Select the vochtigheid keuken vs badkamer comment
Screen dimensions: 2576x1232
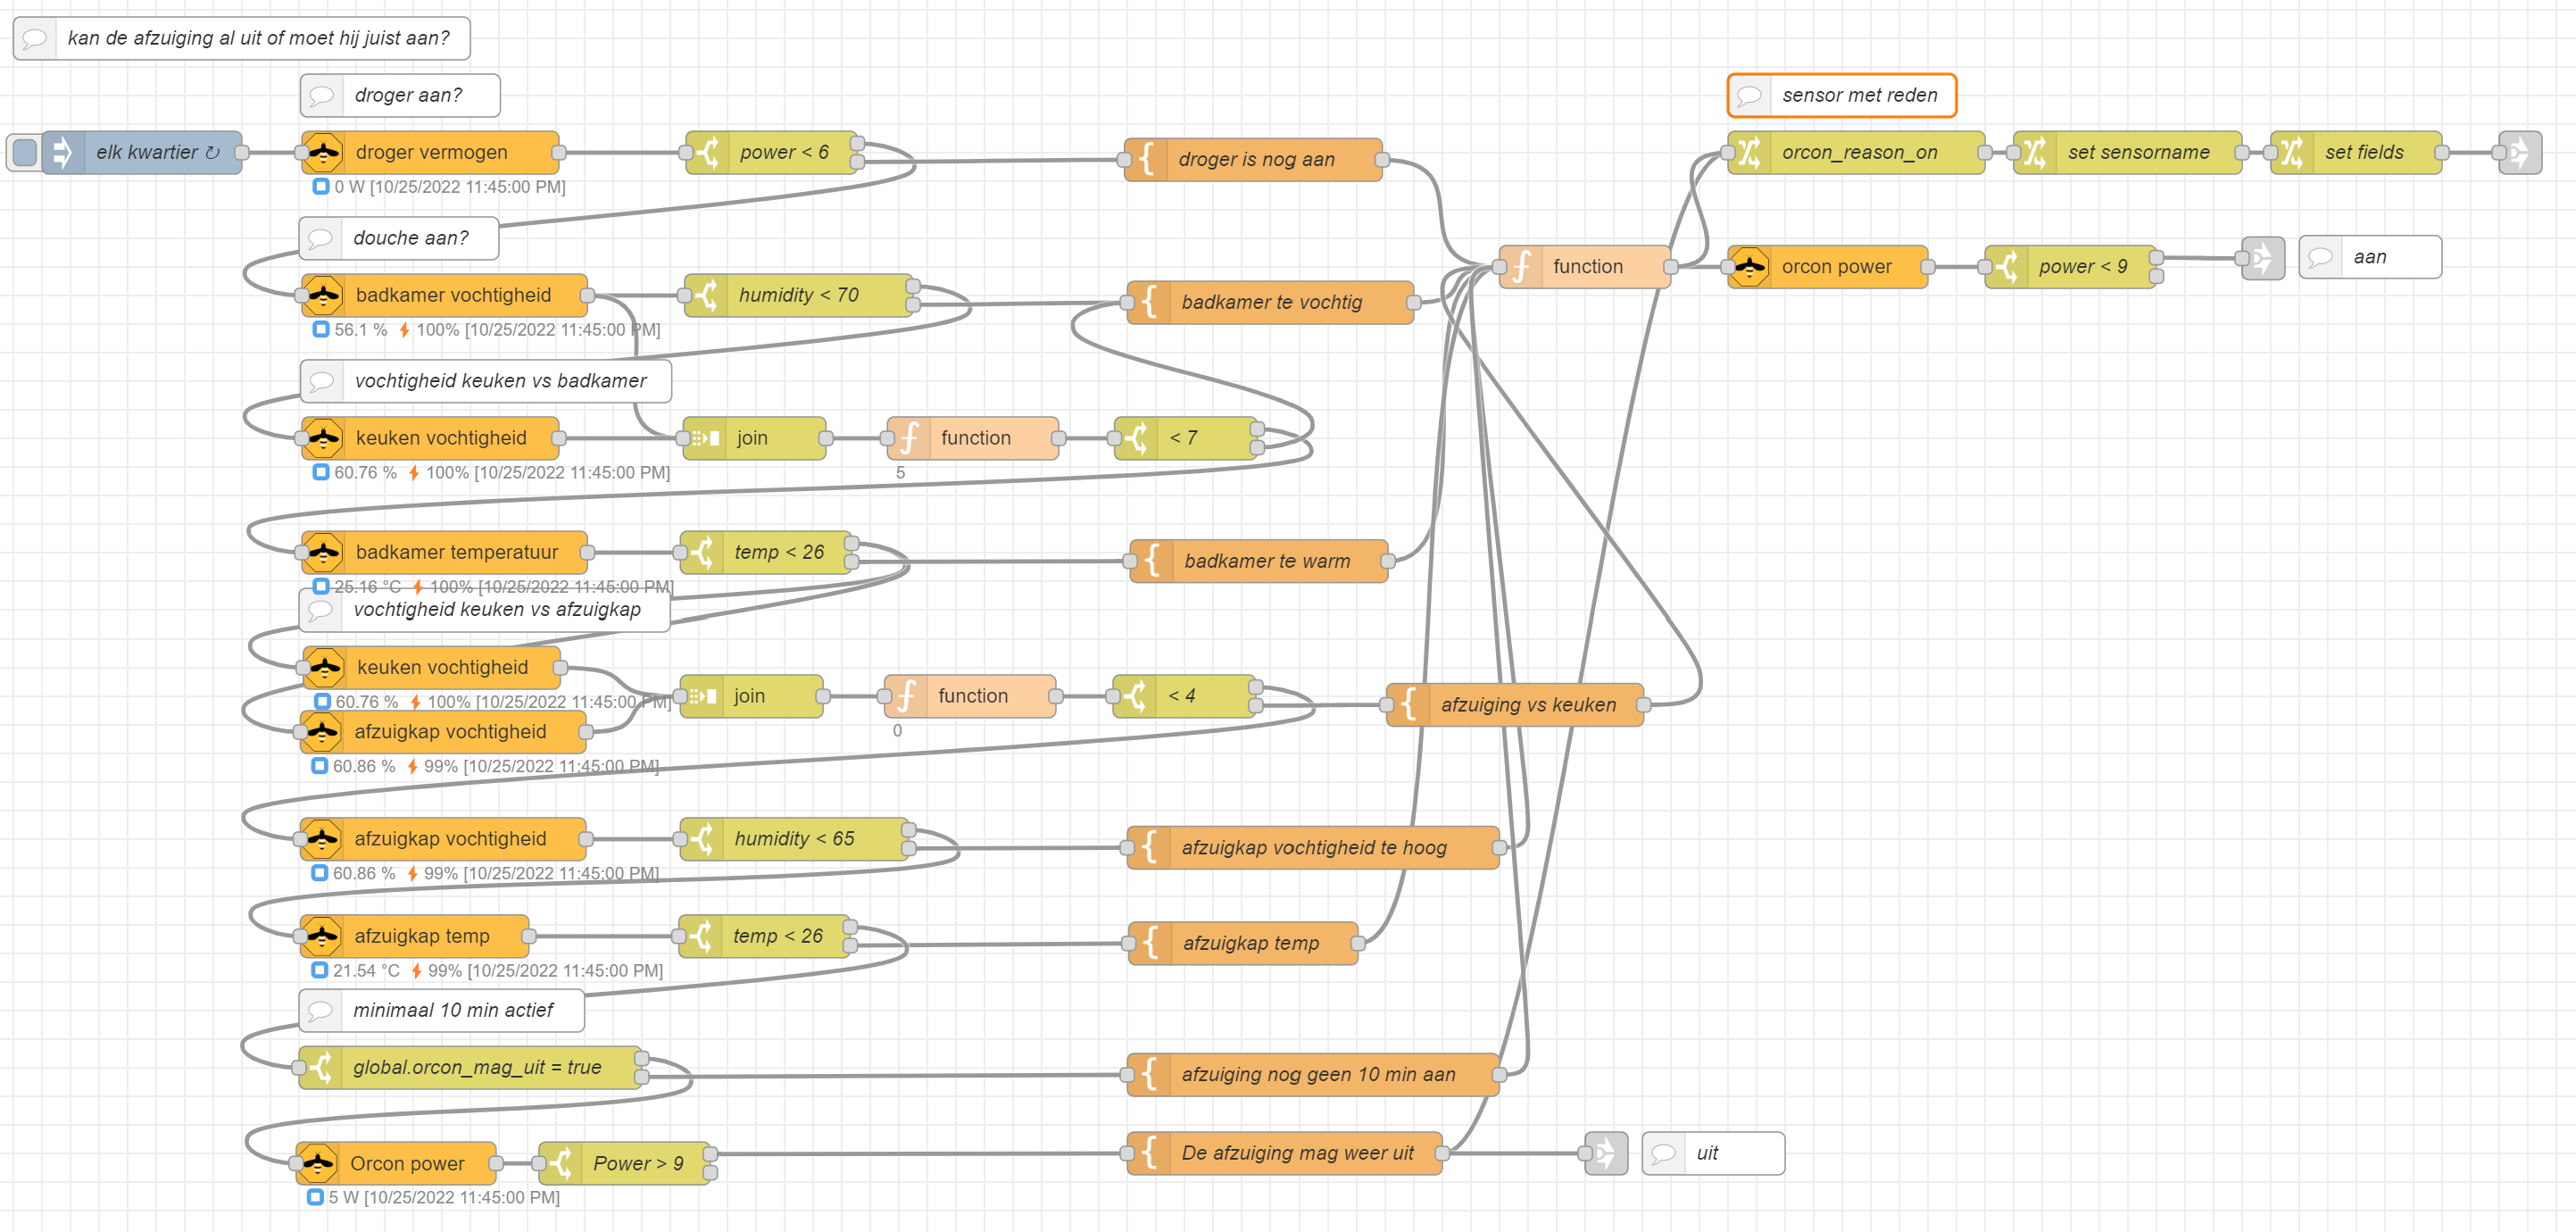[x=486, y=381]
